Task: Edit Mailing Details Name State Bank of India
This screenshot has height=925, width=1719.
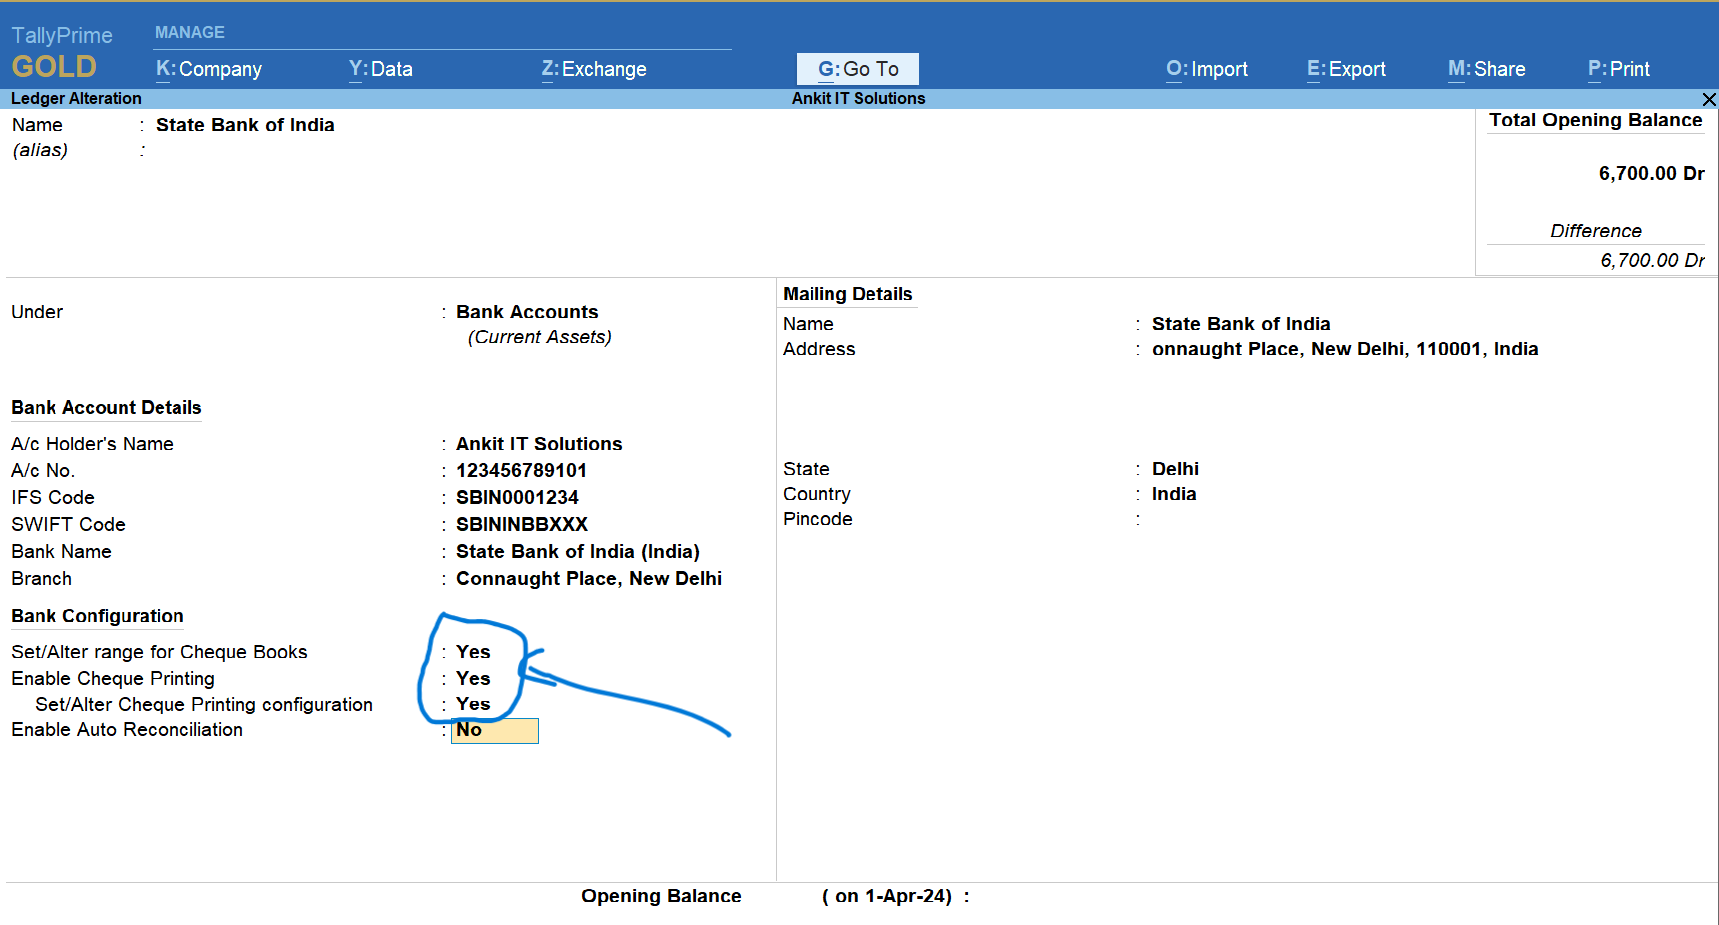Action: point(1241,324)
